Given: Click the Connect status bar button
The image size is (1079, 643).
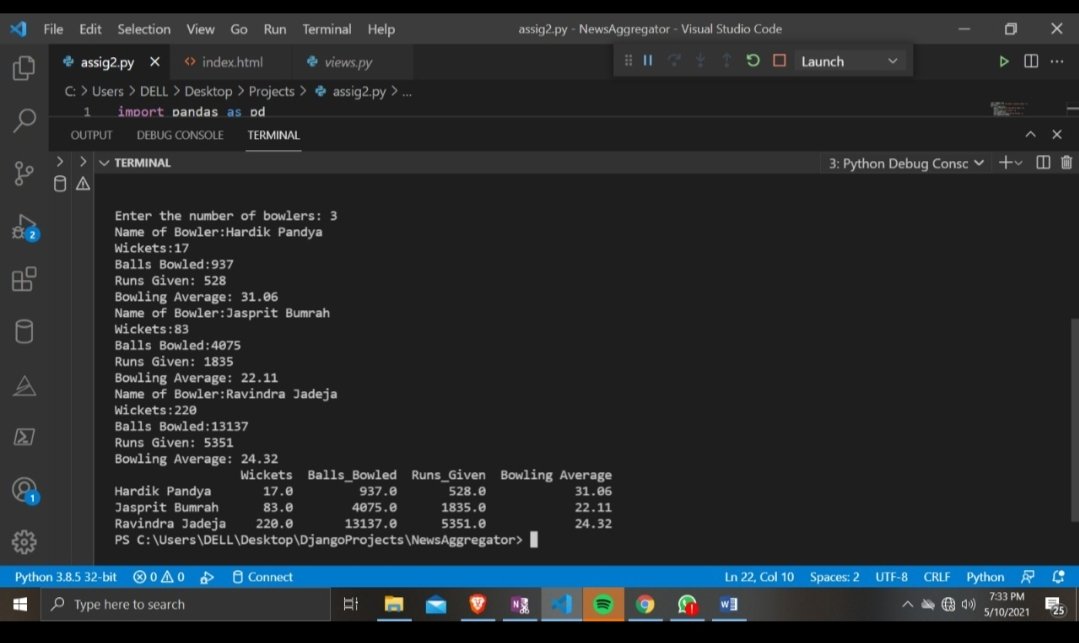Looking at the screenshot, I should click(x=262, y=577).
